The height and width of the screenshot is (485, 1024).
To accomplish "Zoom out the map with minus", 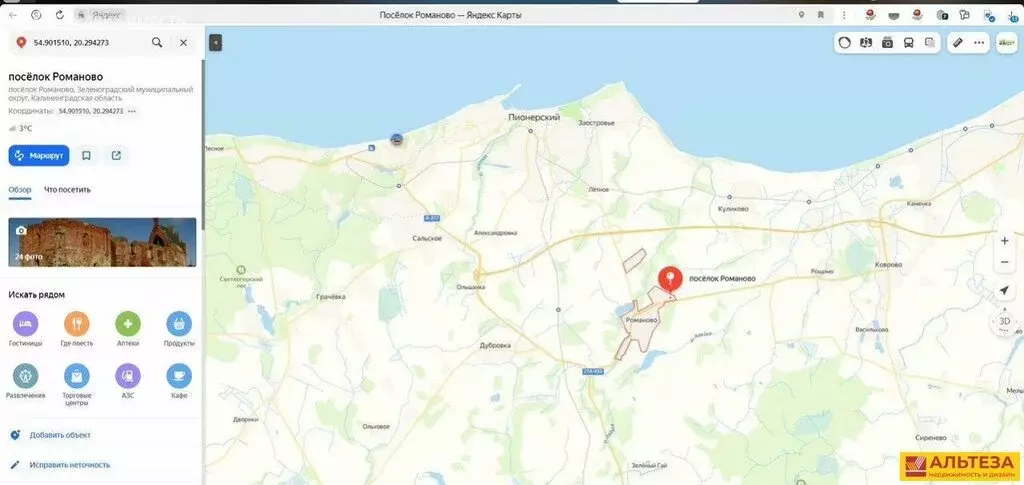I will [1004, 262].
